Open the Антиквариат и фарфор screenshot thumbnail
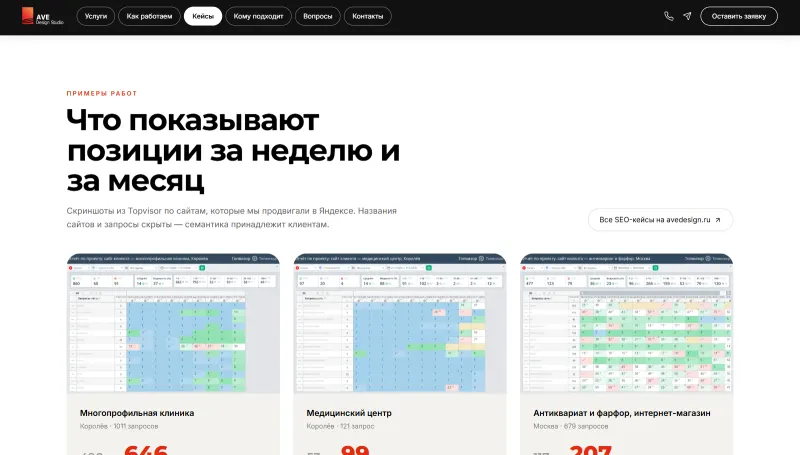This screenshot has width=800, height=455. tap(627, 323)
